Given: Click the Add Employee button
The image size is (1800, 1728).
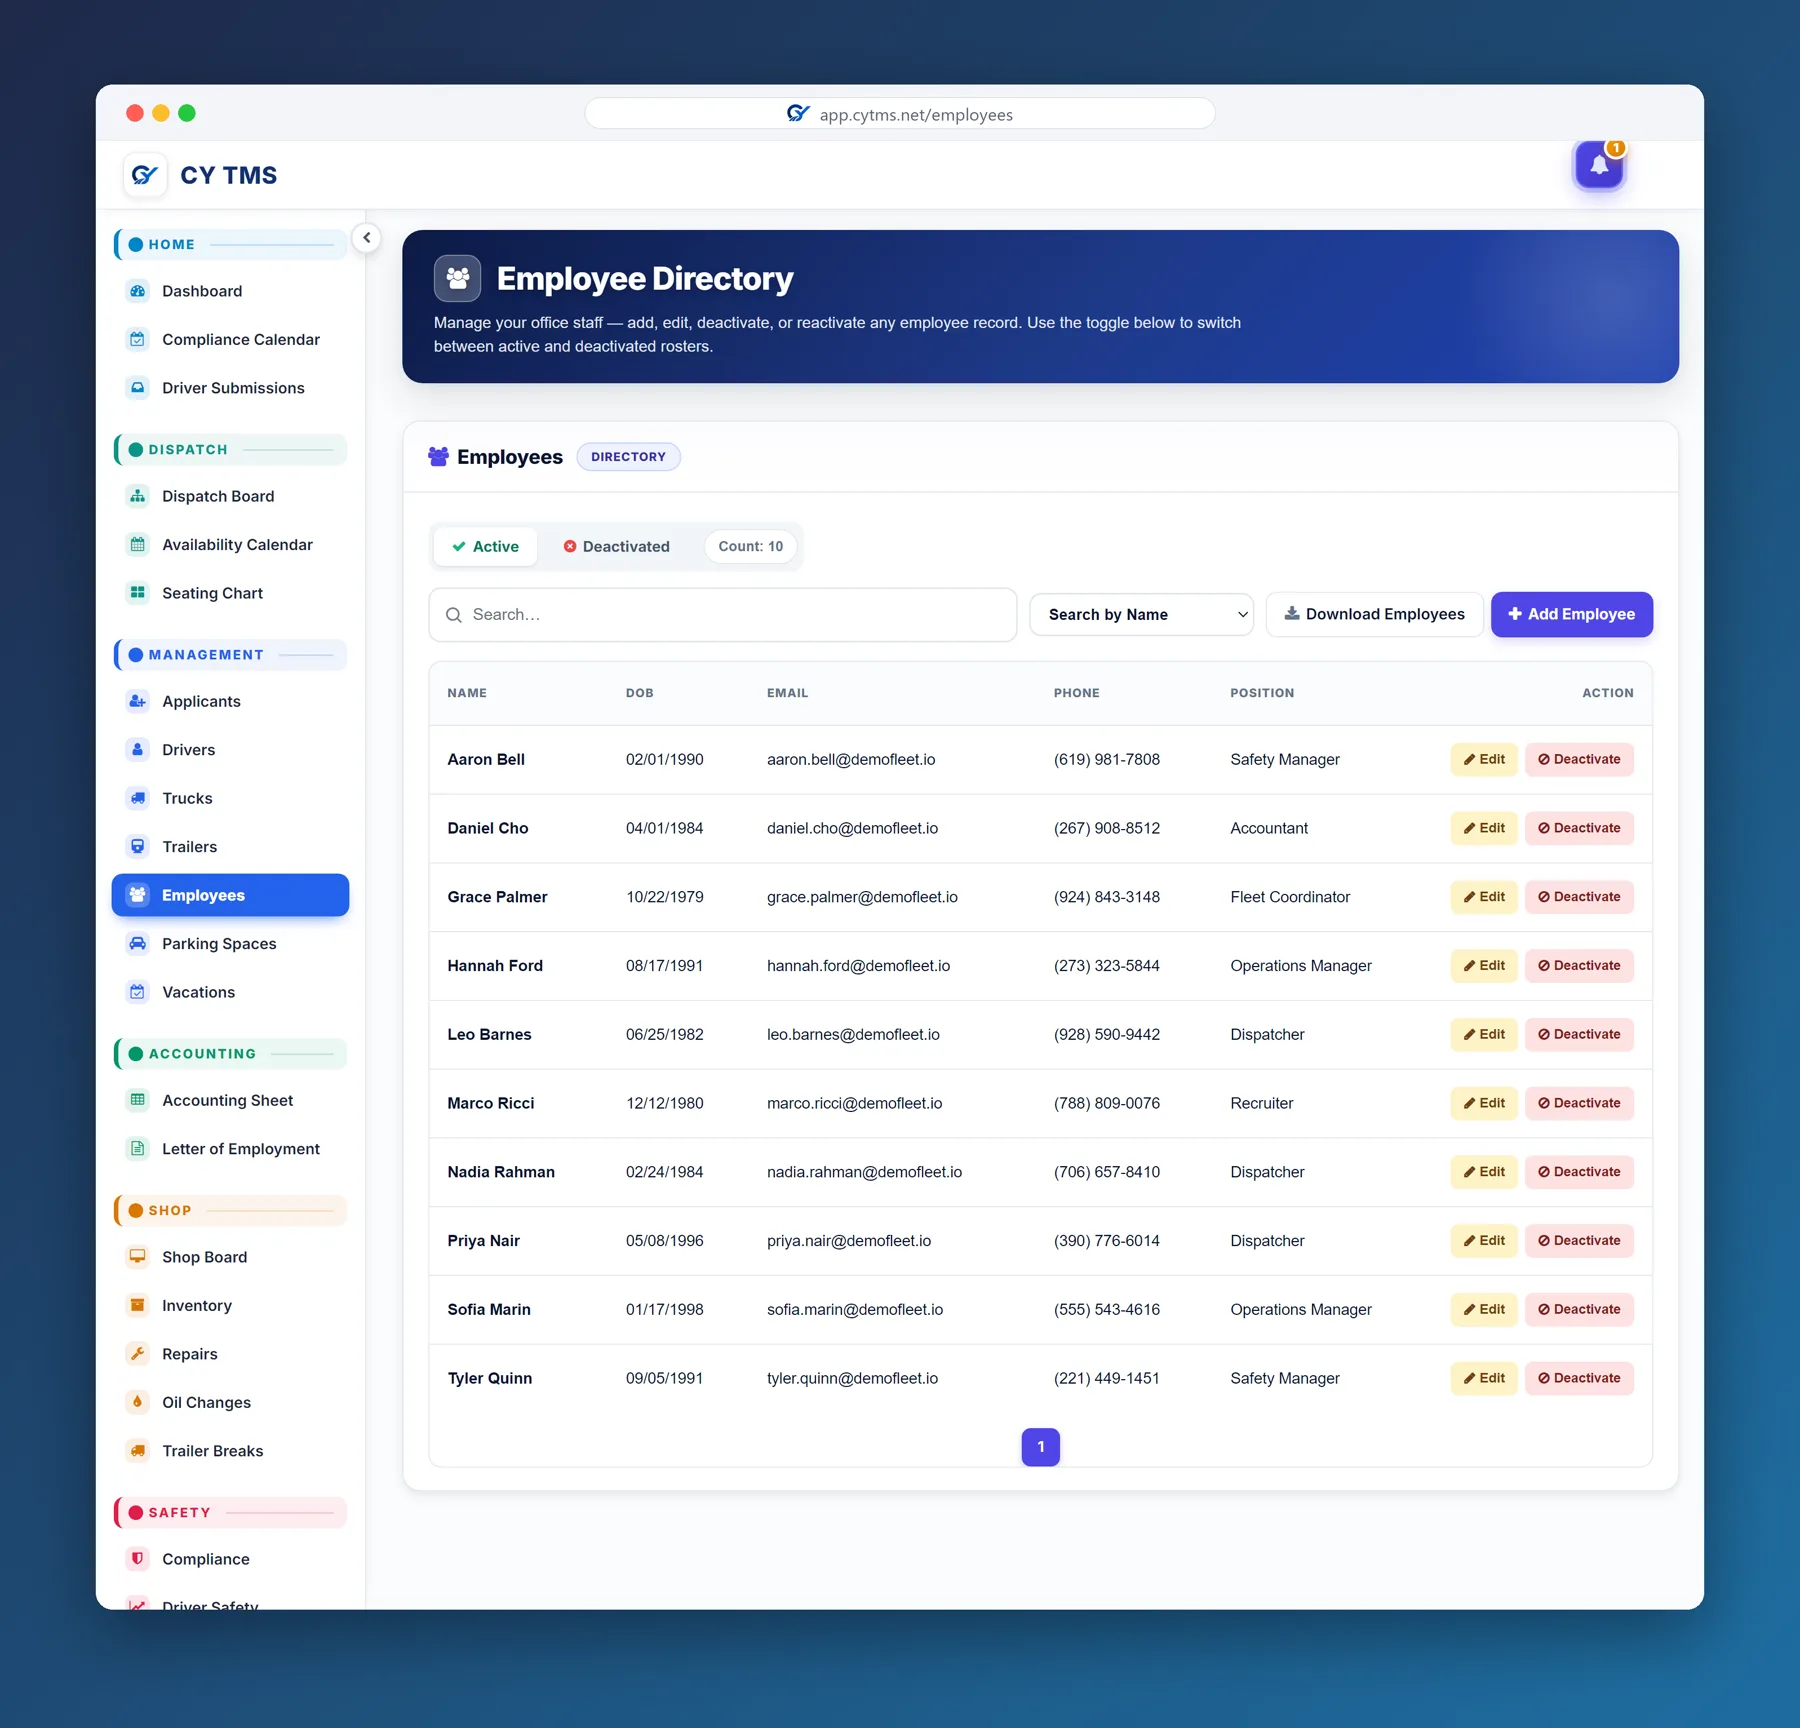Looking at the screenshot, I should click(x=1571, y=614).
